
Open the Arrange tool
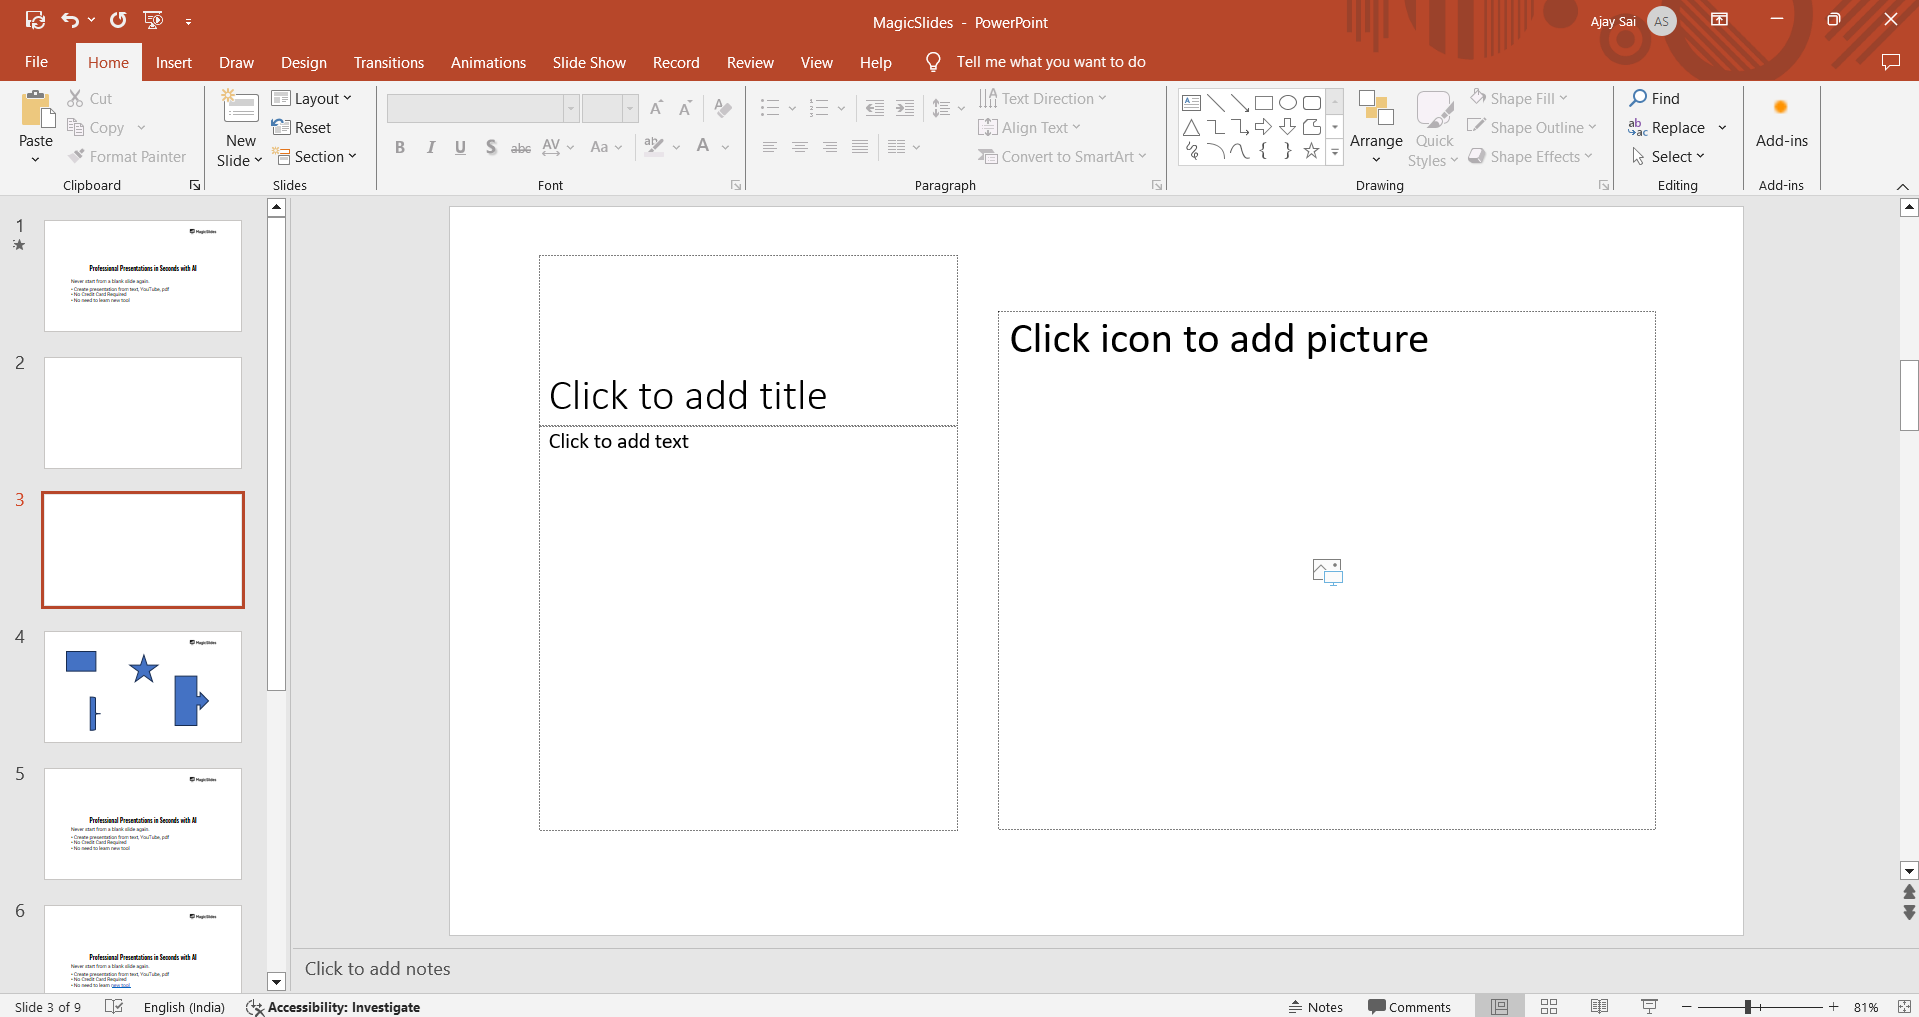pos(1376,125)
